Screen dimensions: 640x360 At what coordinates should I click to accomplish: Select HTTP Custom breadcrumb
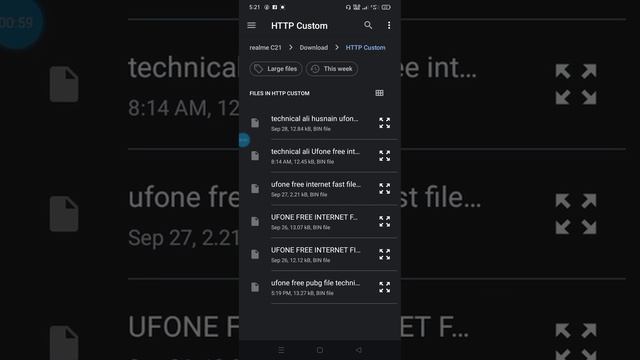coord(365,47)
